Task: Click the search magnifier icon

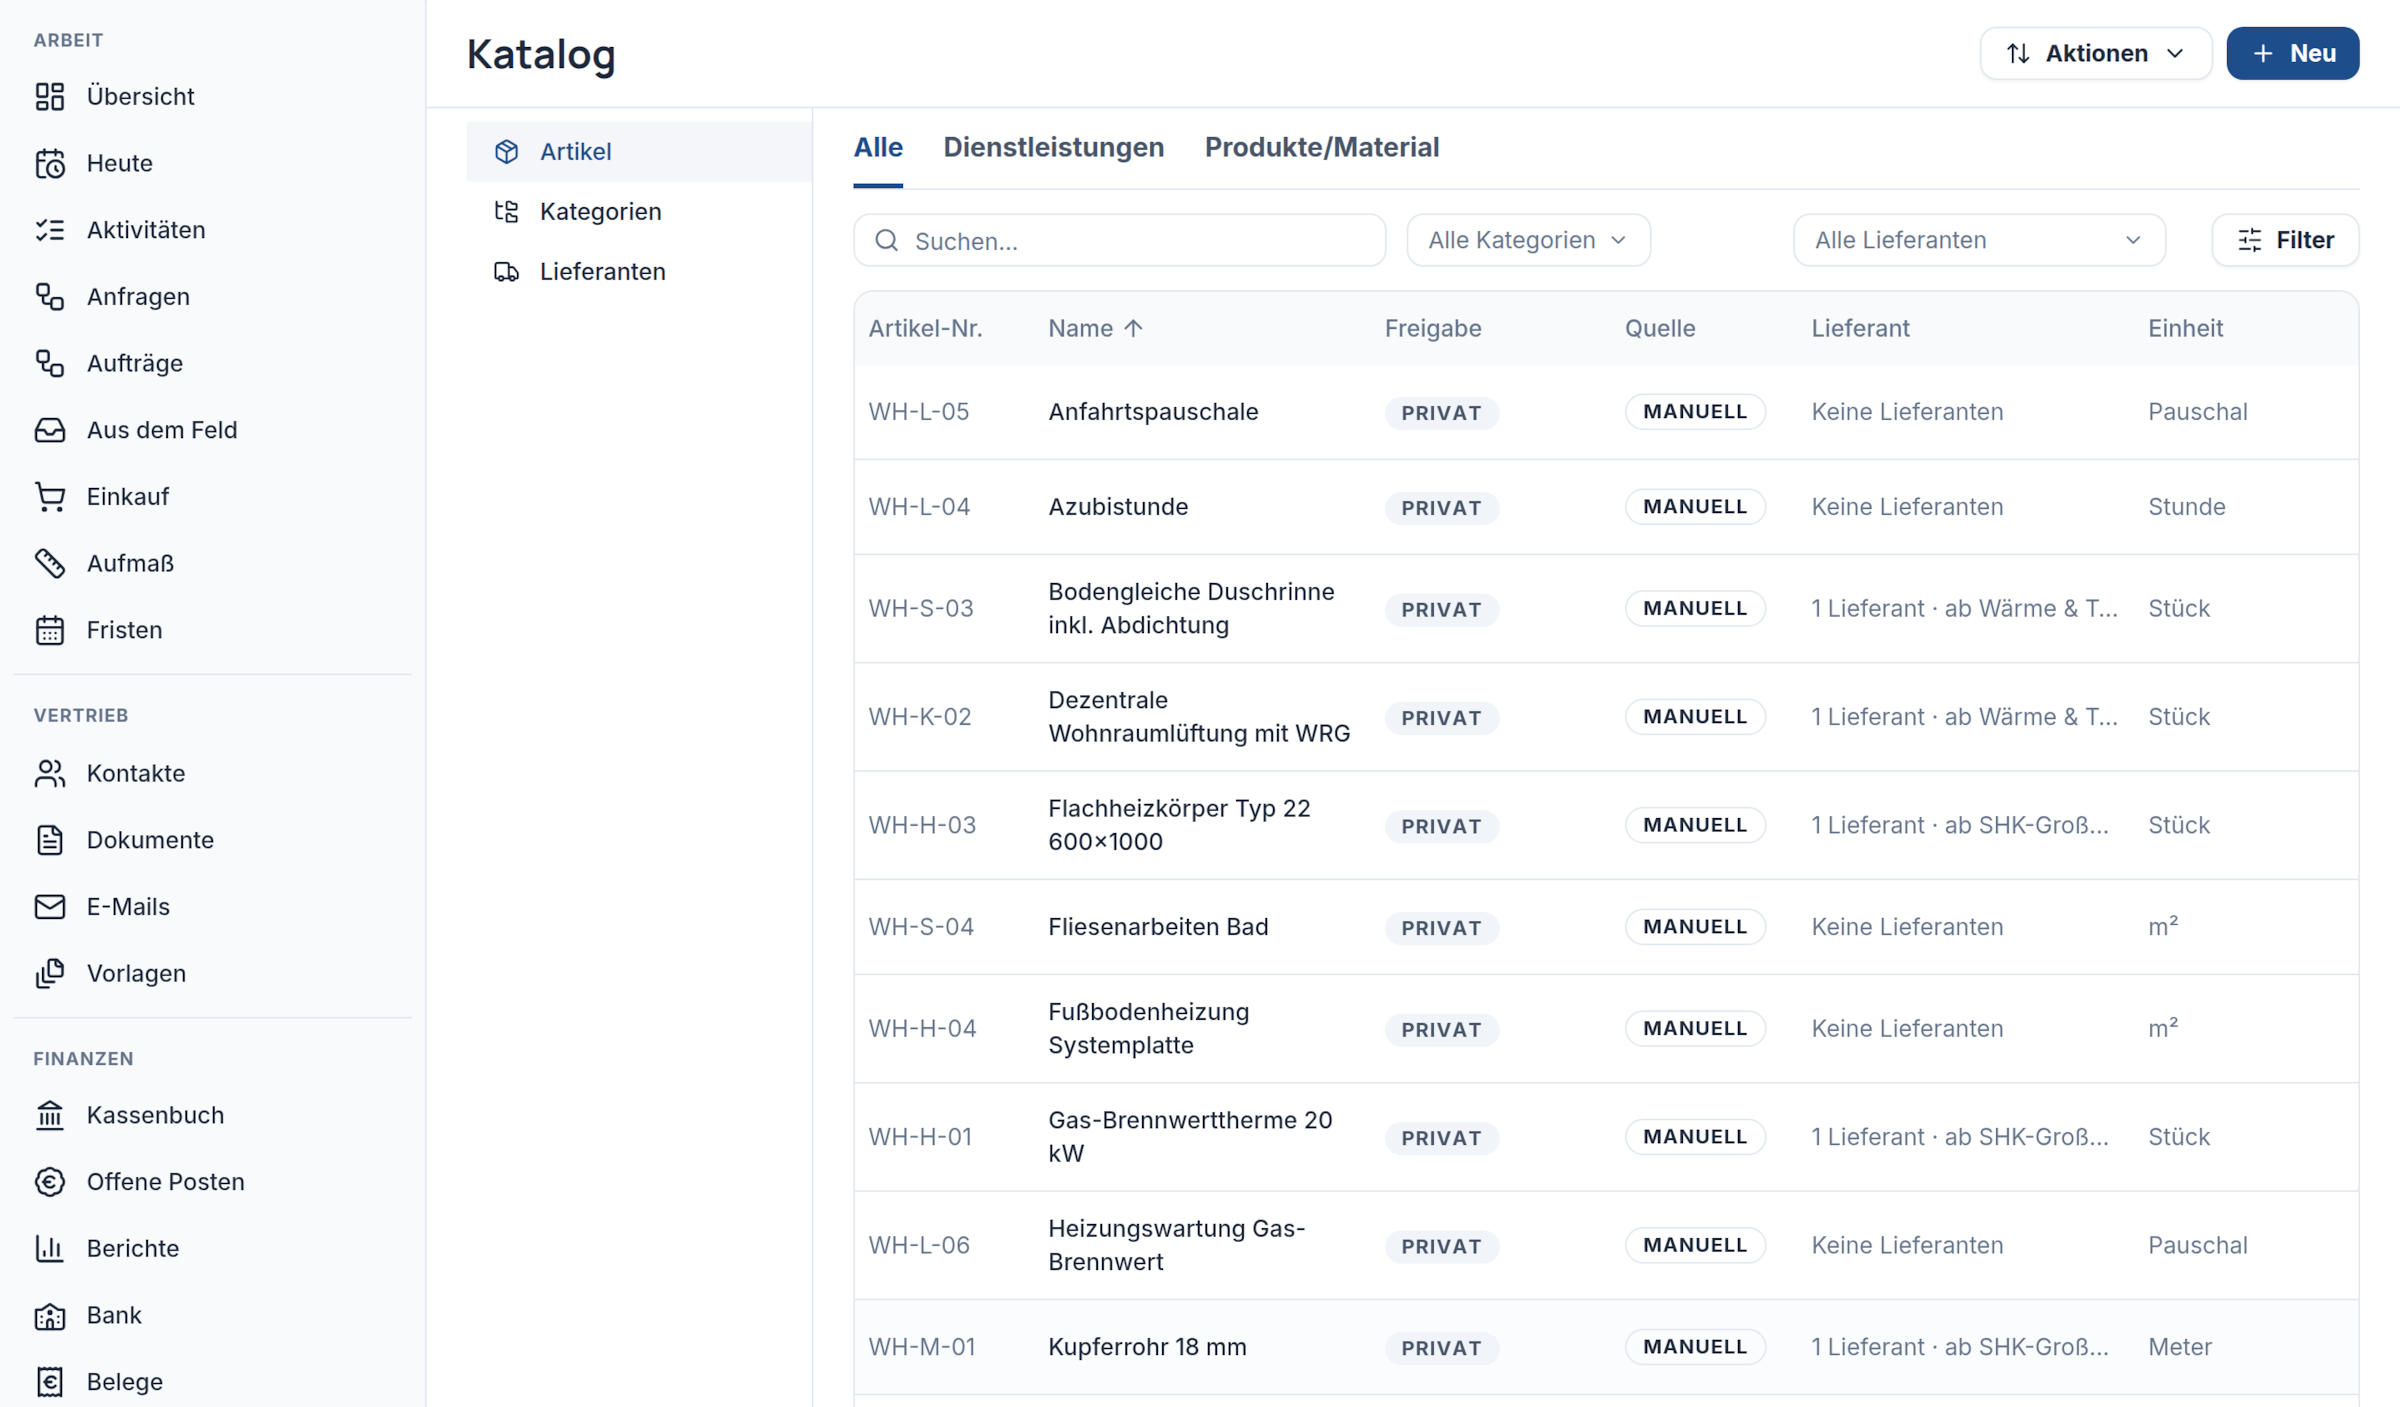Action: pos(887,240)
